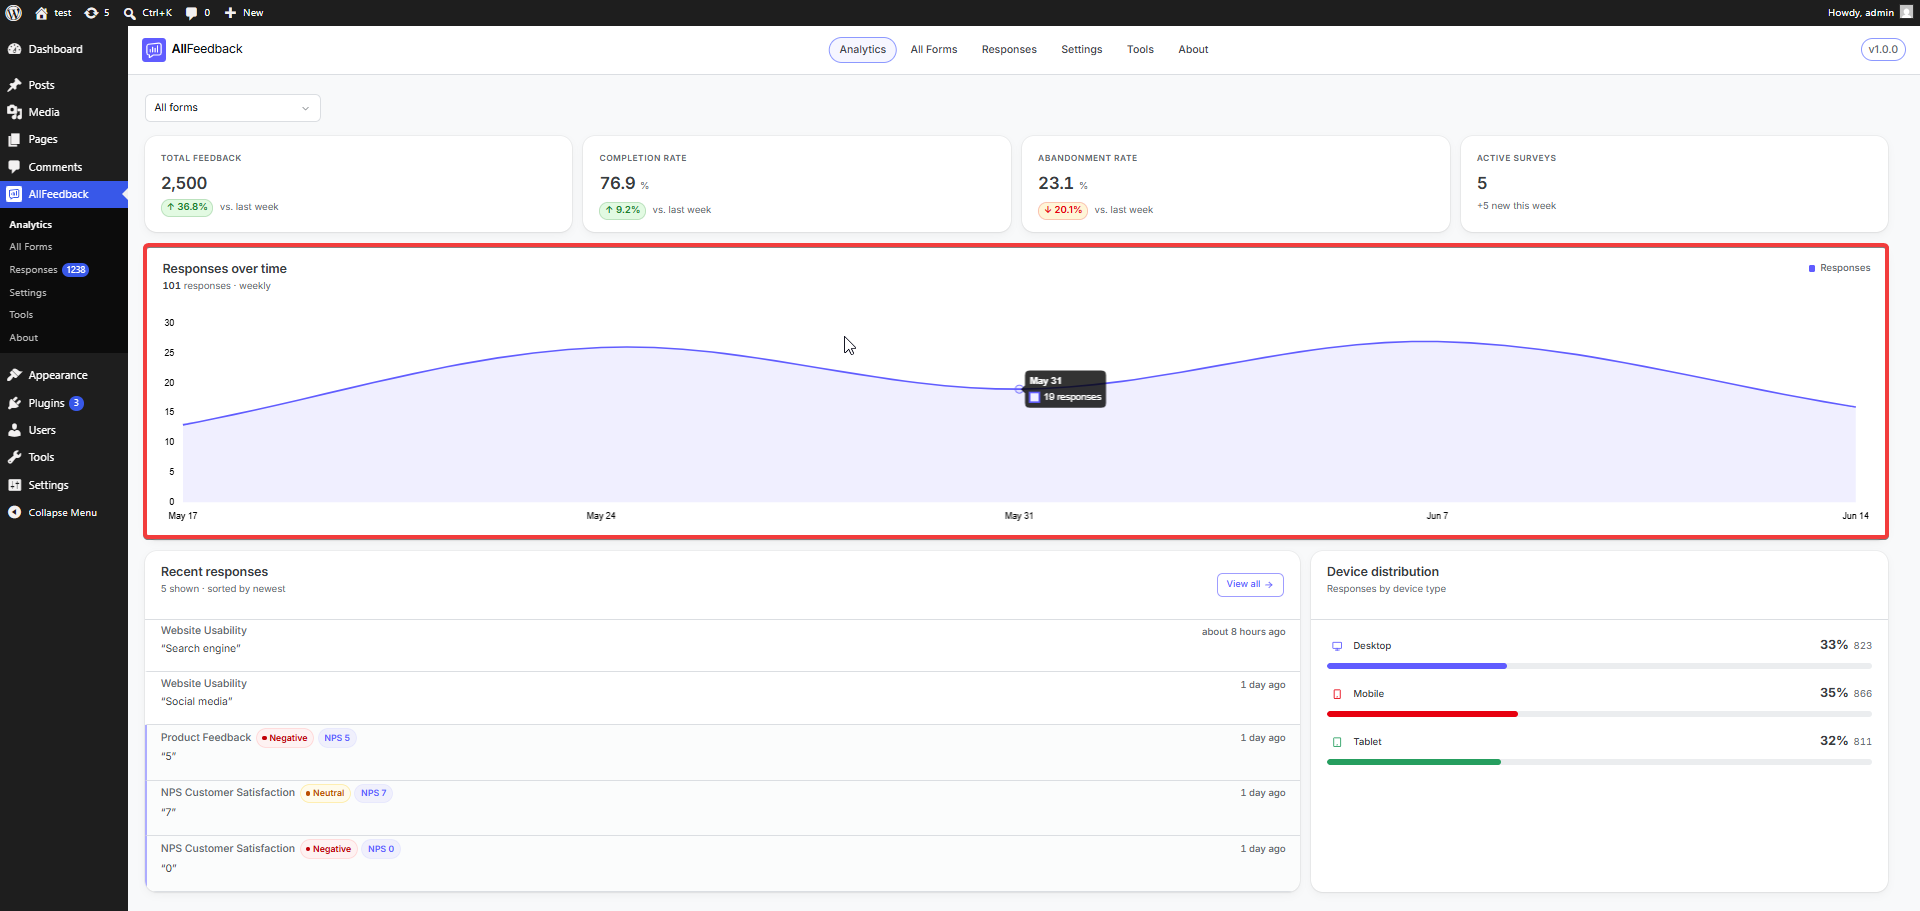Click the View all button
Screen dimensions: 1920x911
[x=1250, y=585]
